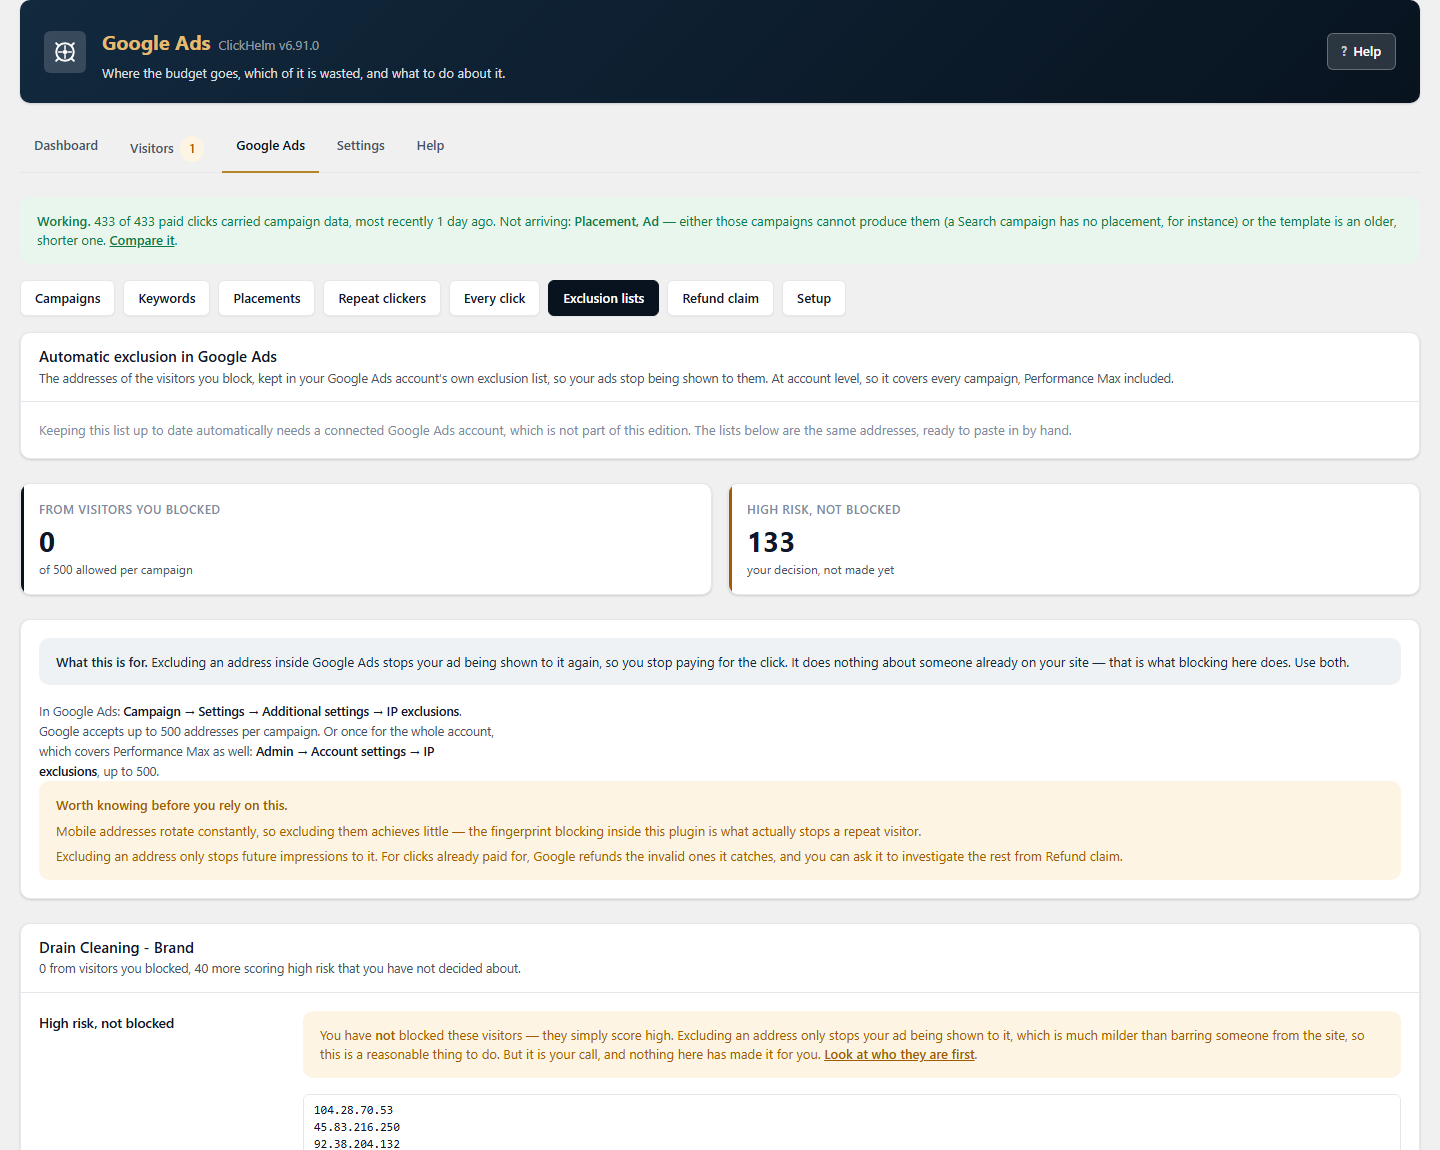
Task: Click 'your decision, not made yet' text
Action: coord(820,570)
